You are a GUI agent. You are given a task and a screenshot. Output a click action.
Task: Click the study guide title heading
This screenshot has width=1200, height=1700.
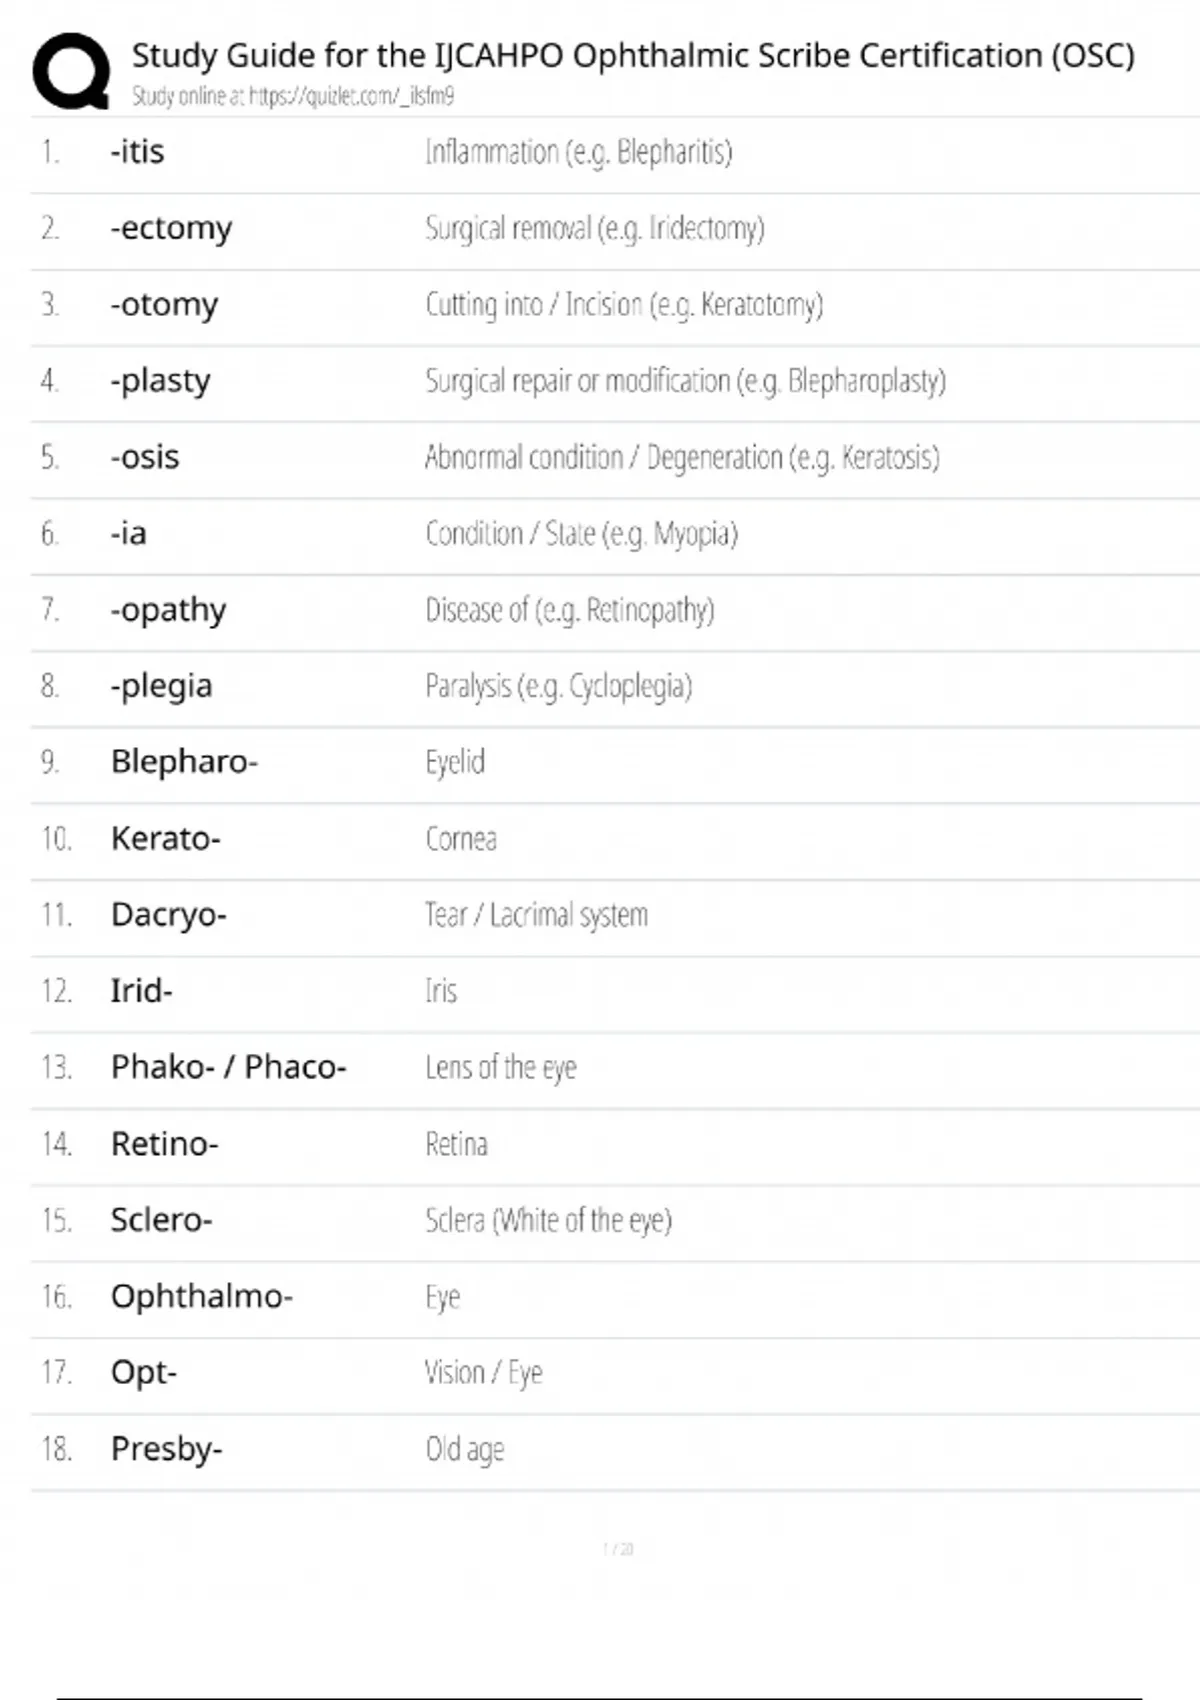(x=633, y=55)
